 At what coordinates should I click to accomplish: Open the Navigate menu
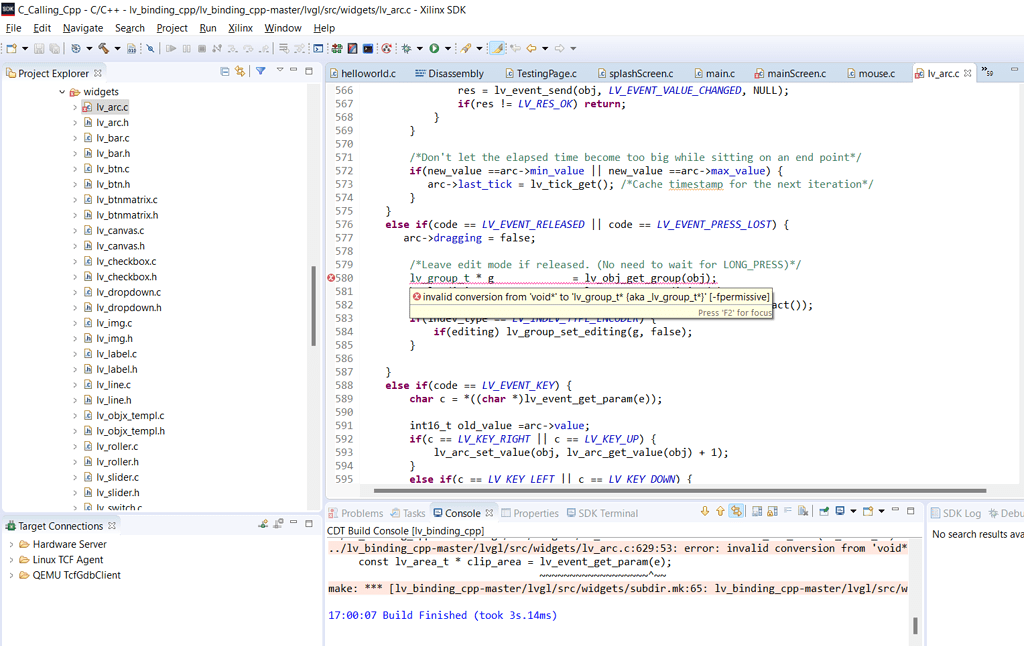83,28
